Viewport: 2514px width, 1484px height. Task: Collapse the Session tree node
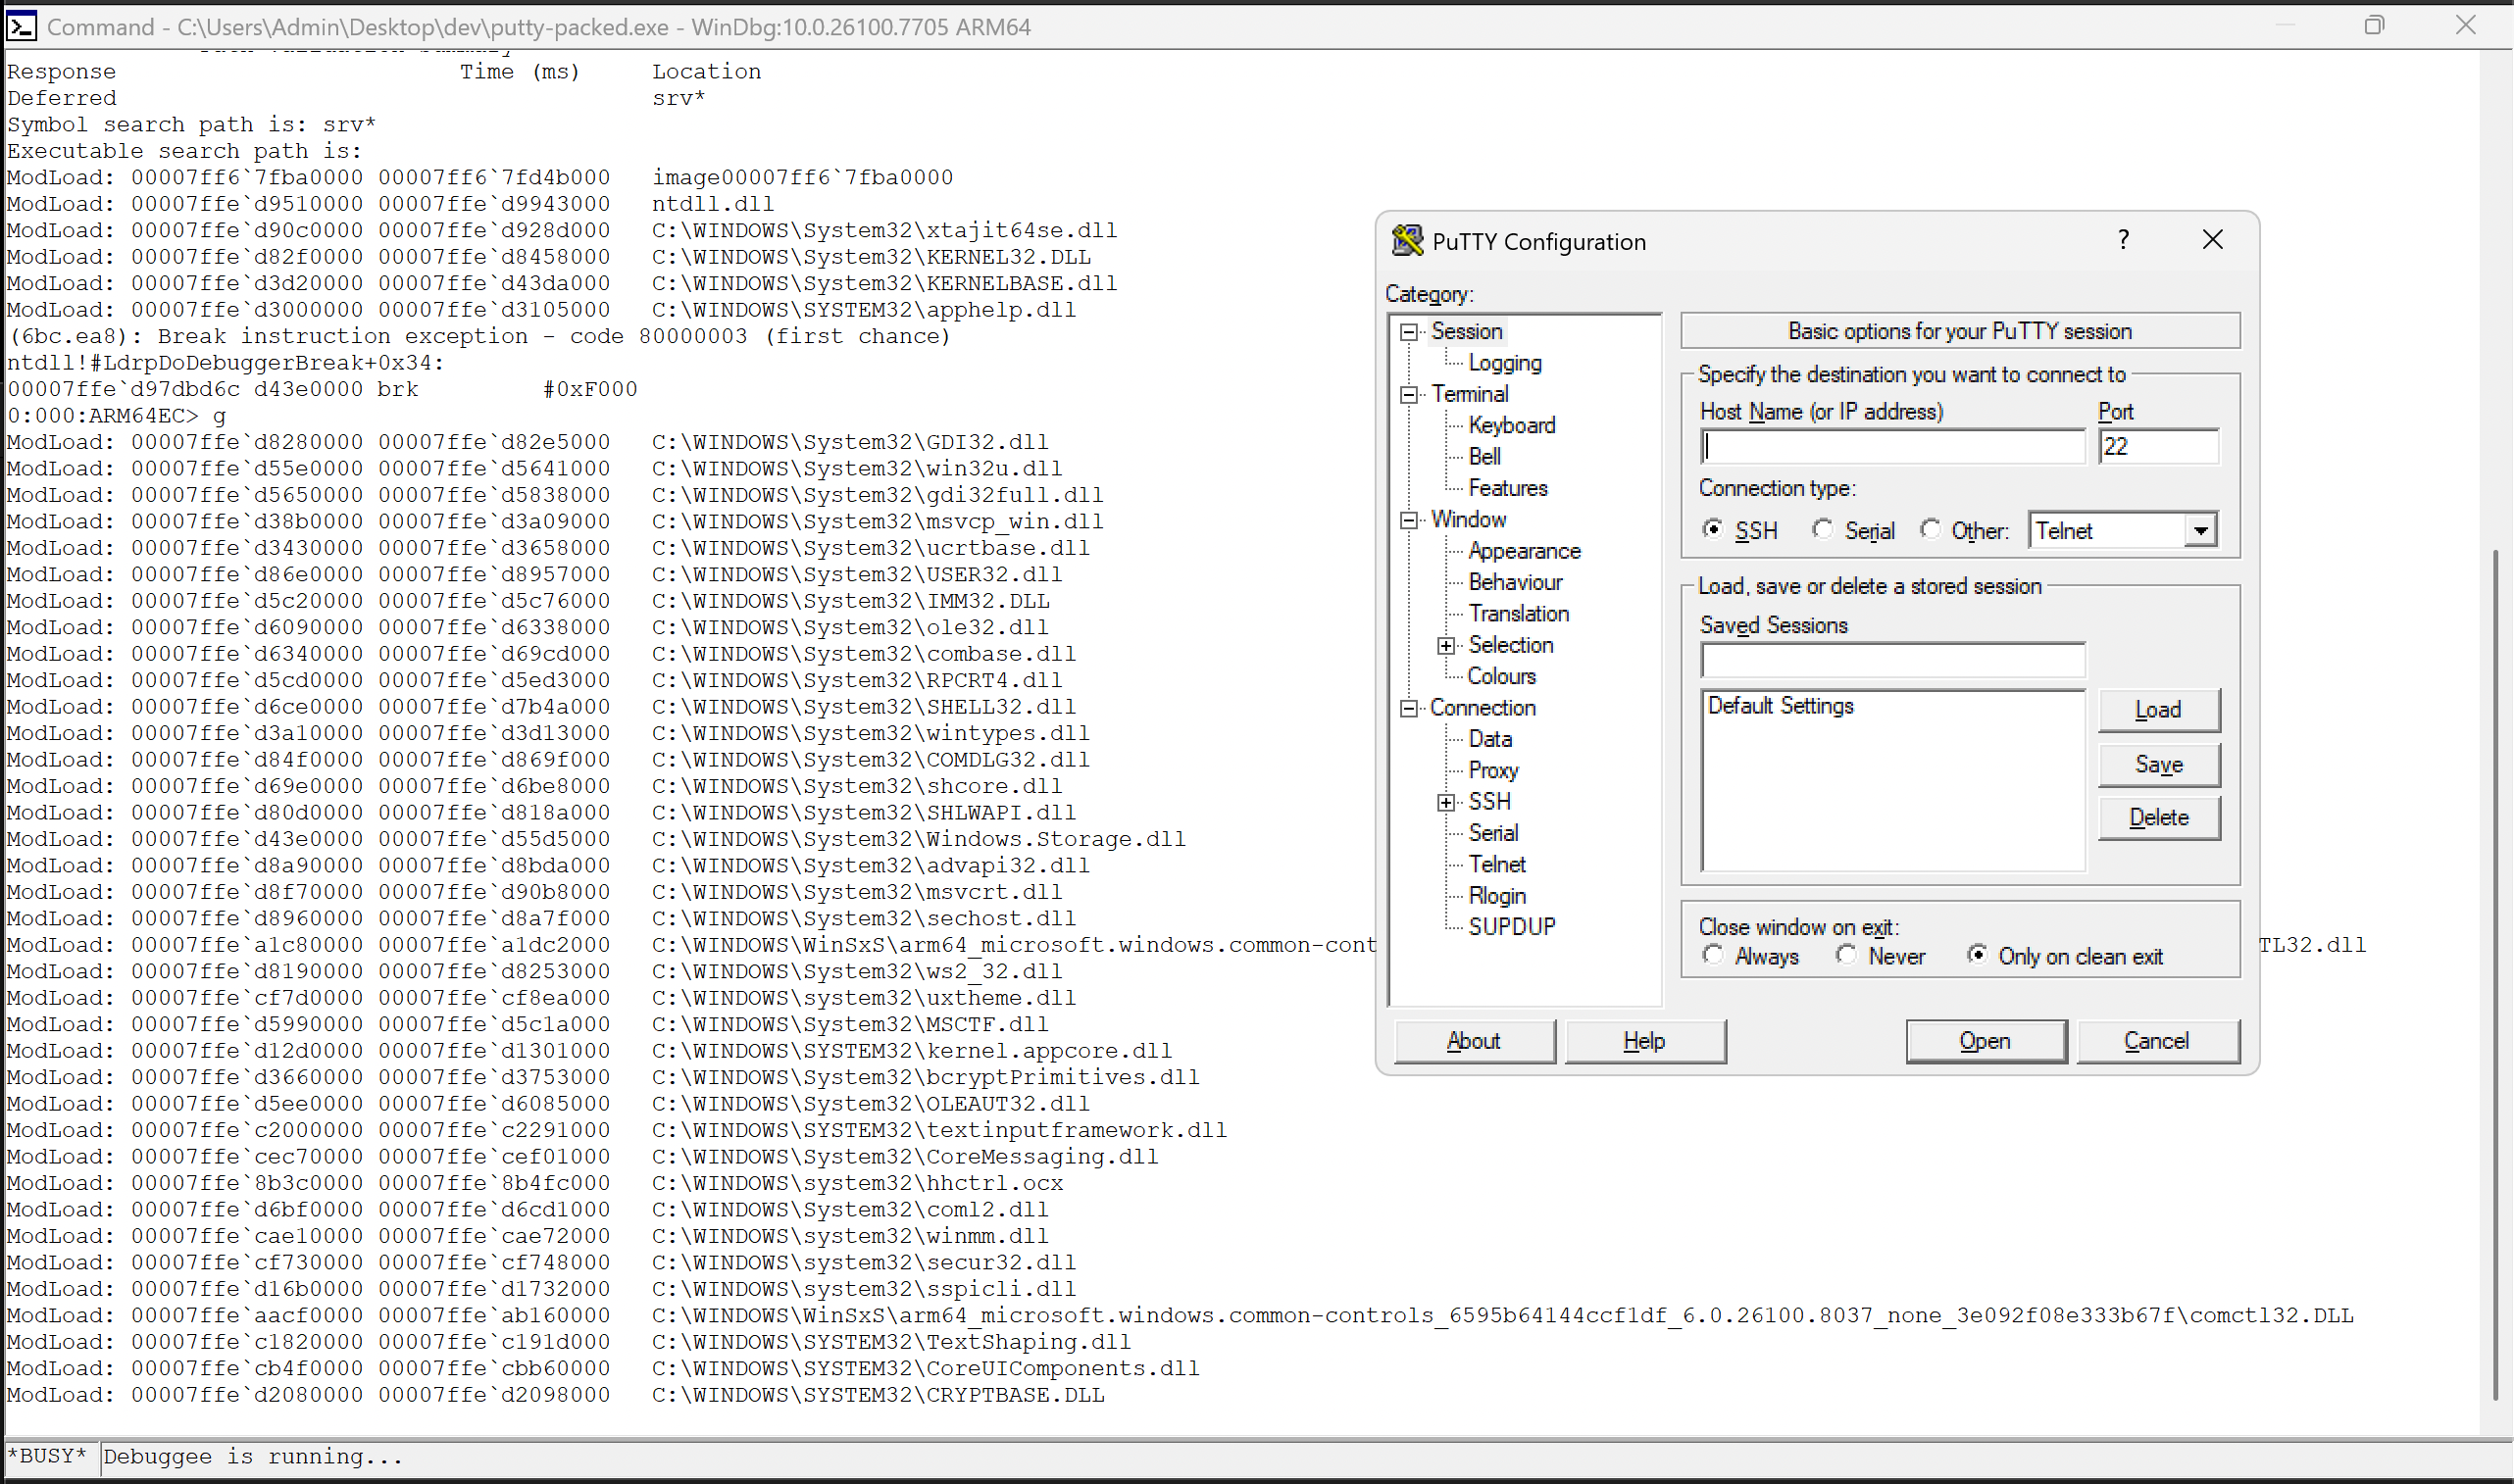click(x=1409, y=332)
